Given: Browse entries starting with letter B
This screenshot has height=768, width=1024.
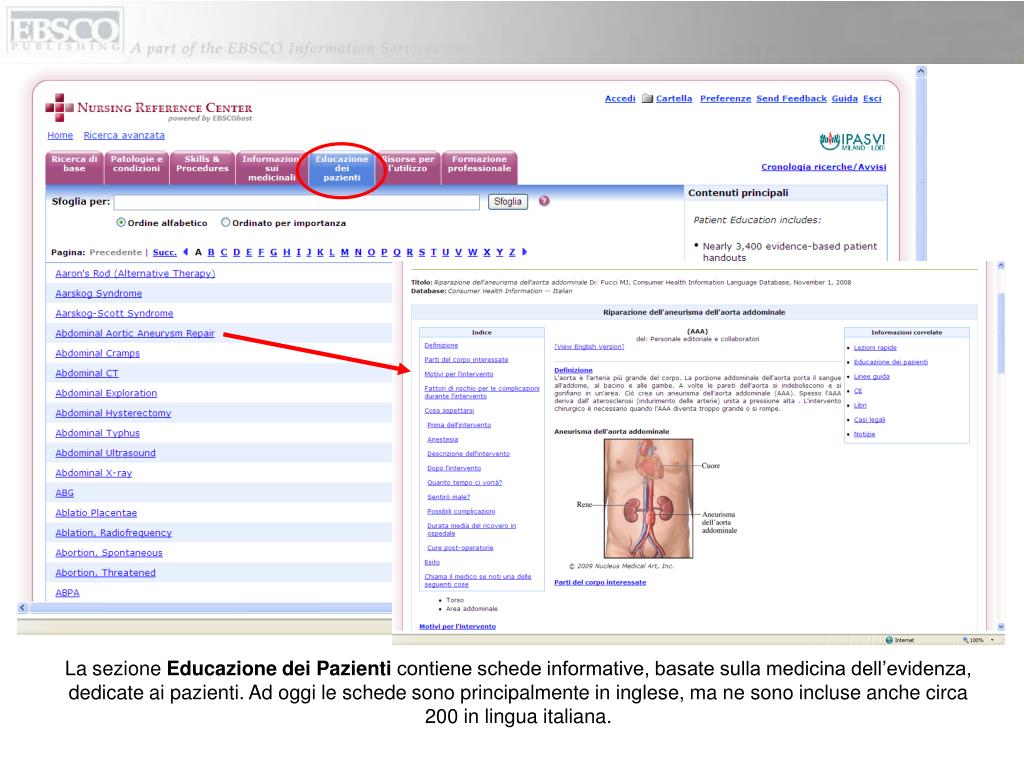Looking at the screenshot, I should click(211, 252).
